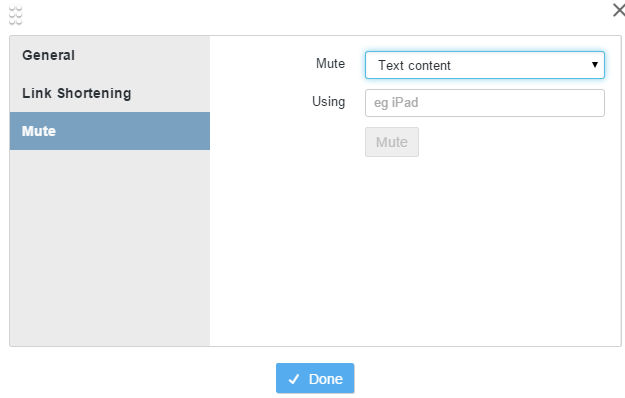Click the 'Done' text on the blue button

(x=326, y=379)
